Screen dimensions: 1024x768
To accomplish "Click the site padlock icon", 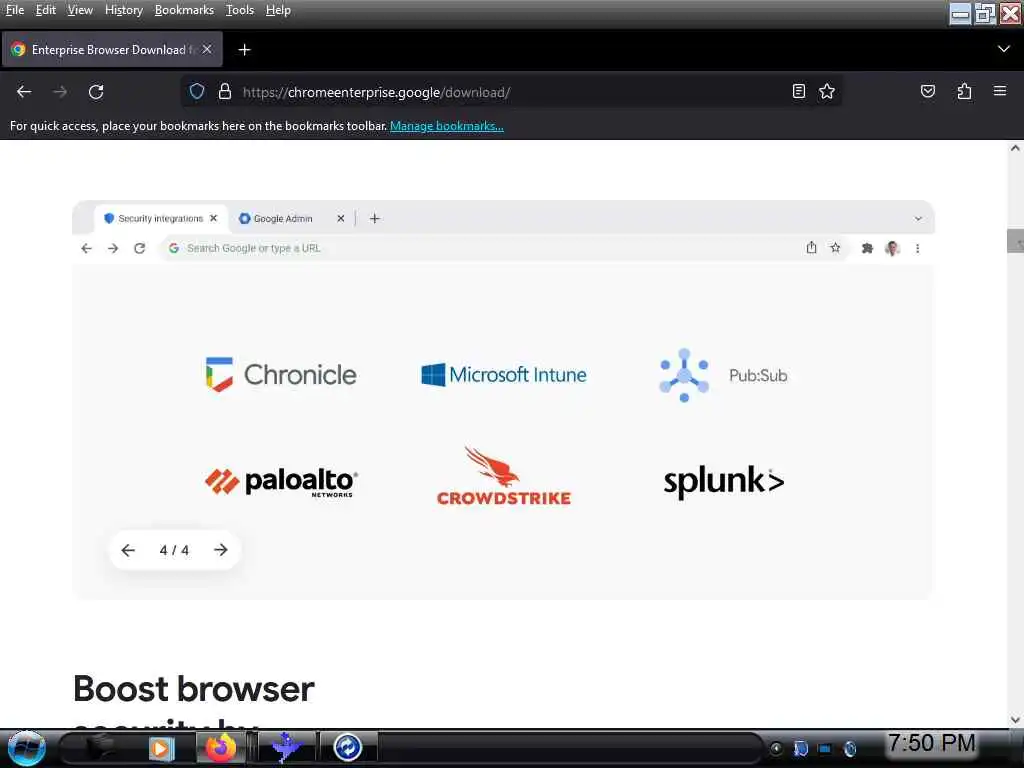I will click(x=225, y=91).
